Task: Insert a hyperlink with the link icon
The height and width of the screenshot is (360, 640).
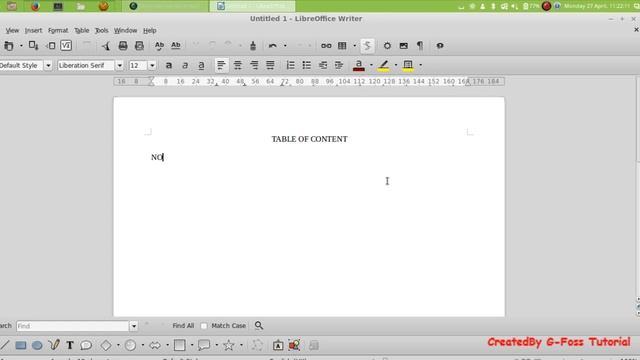Action: point(326,46)
